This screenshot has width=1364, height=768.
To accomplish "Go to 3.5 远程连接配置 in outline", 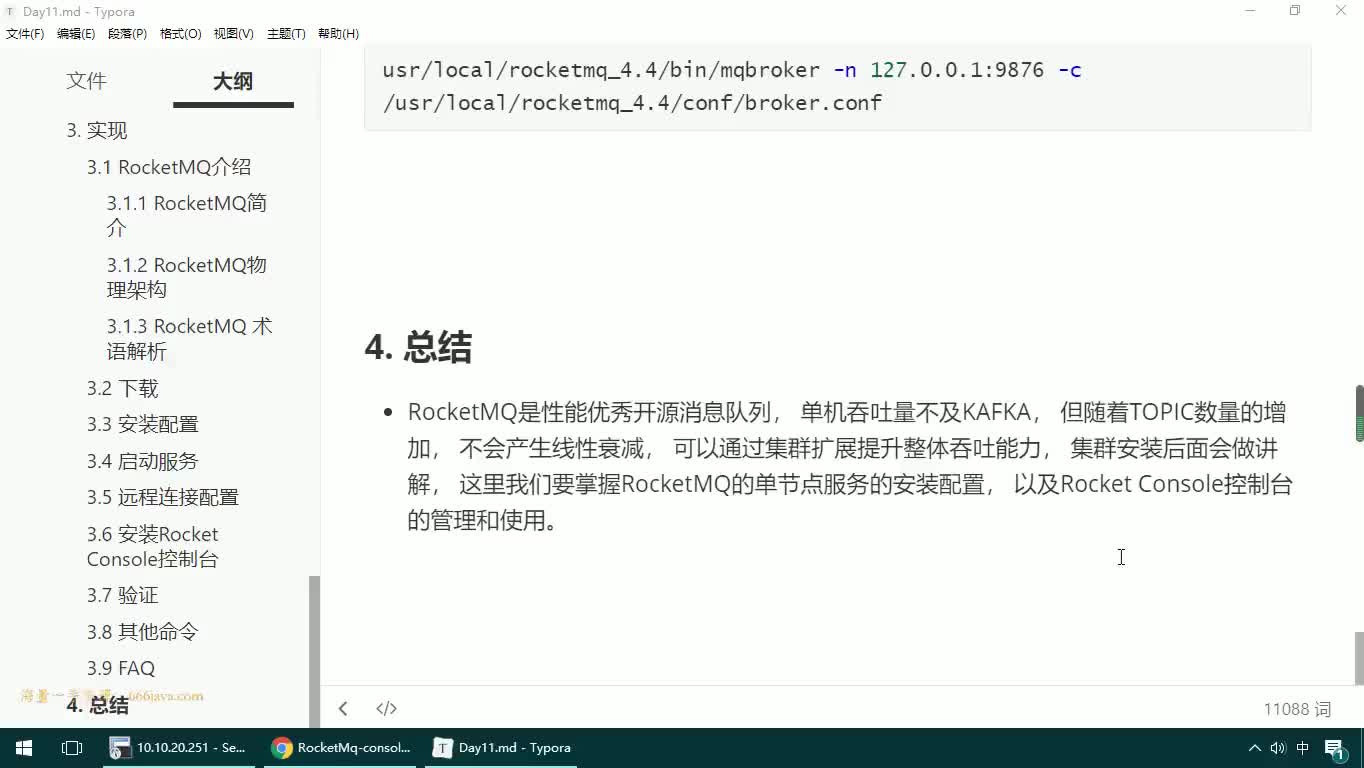I will [x=163, y=498].
